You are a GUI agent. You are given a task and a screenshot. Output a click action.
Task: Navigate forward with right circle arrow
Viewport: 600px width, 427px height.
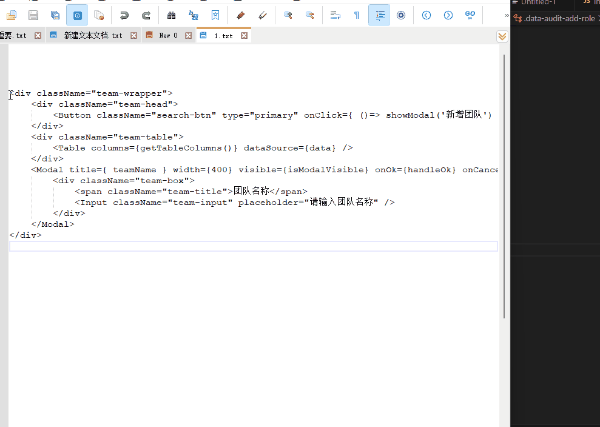click(x=448, y=15)
